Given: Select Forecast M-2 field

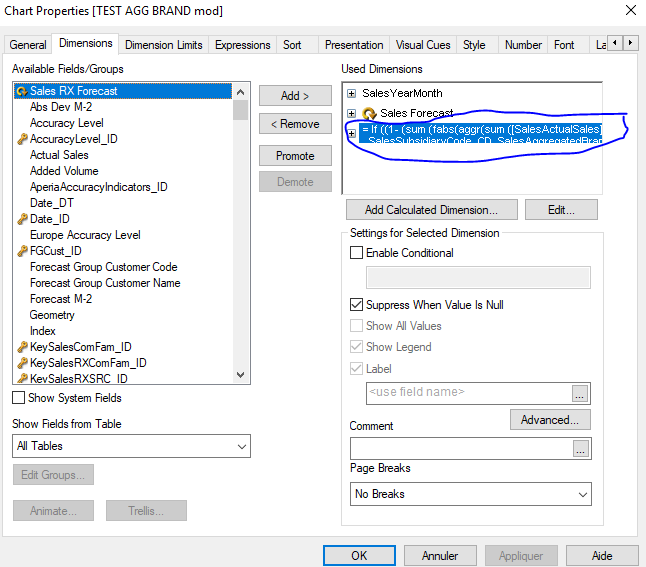Looking at the screenshot, I should coord(61,299).
